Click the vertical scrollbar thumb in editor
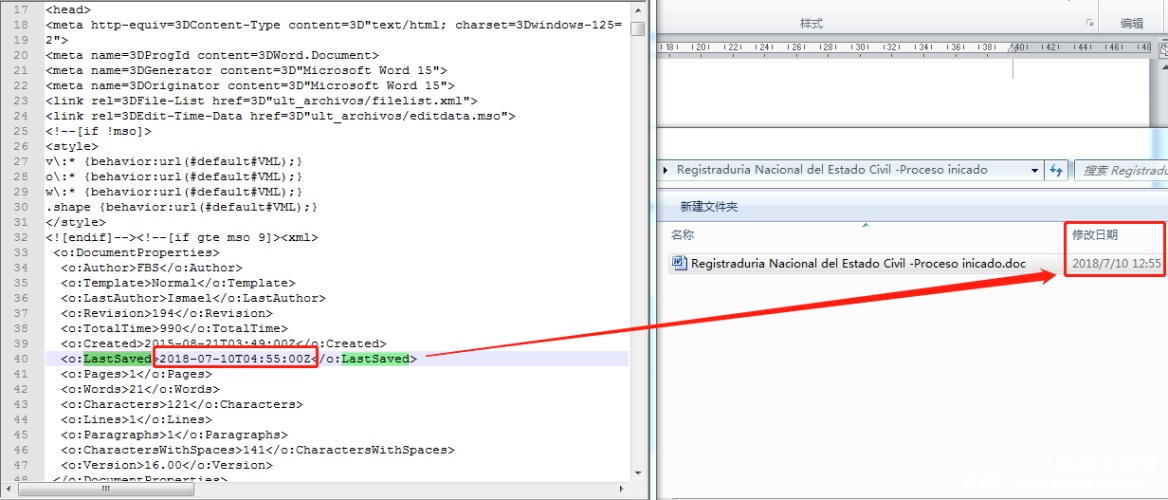 (638, 28)
